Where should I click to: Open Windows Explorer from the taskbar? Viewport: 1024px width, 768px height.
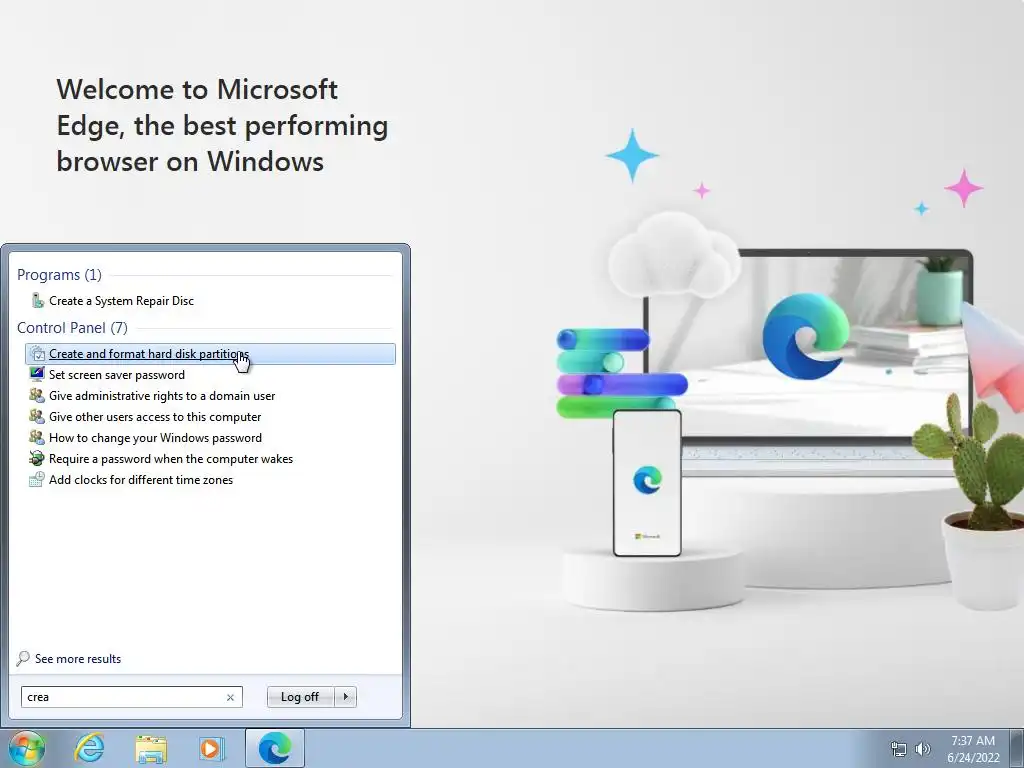151,748
